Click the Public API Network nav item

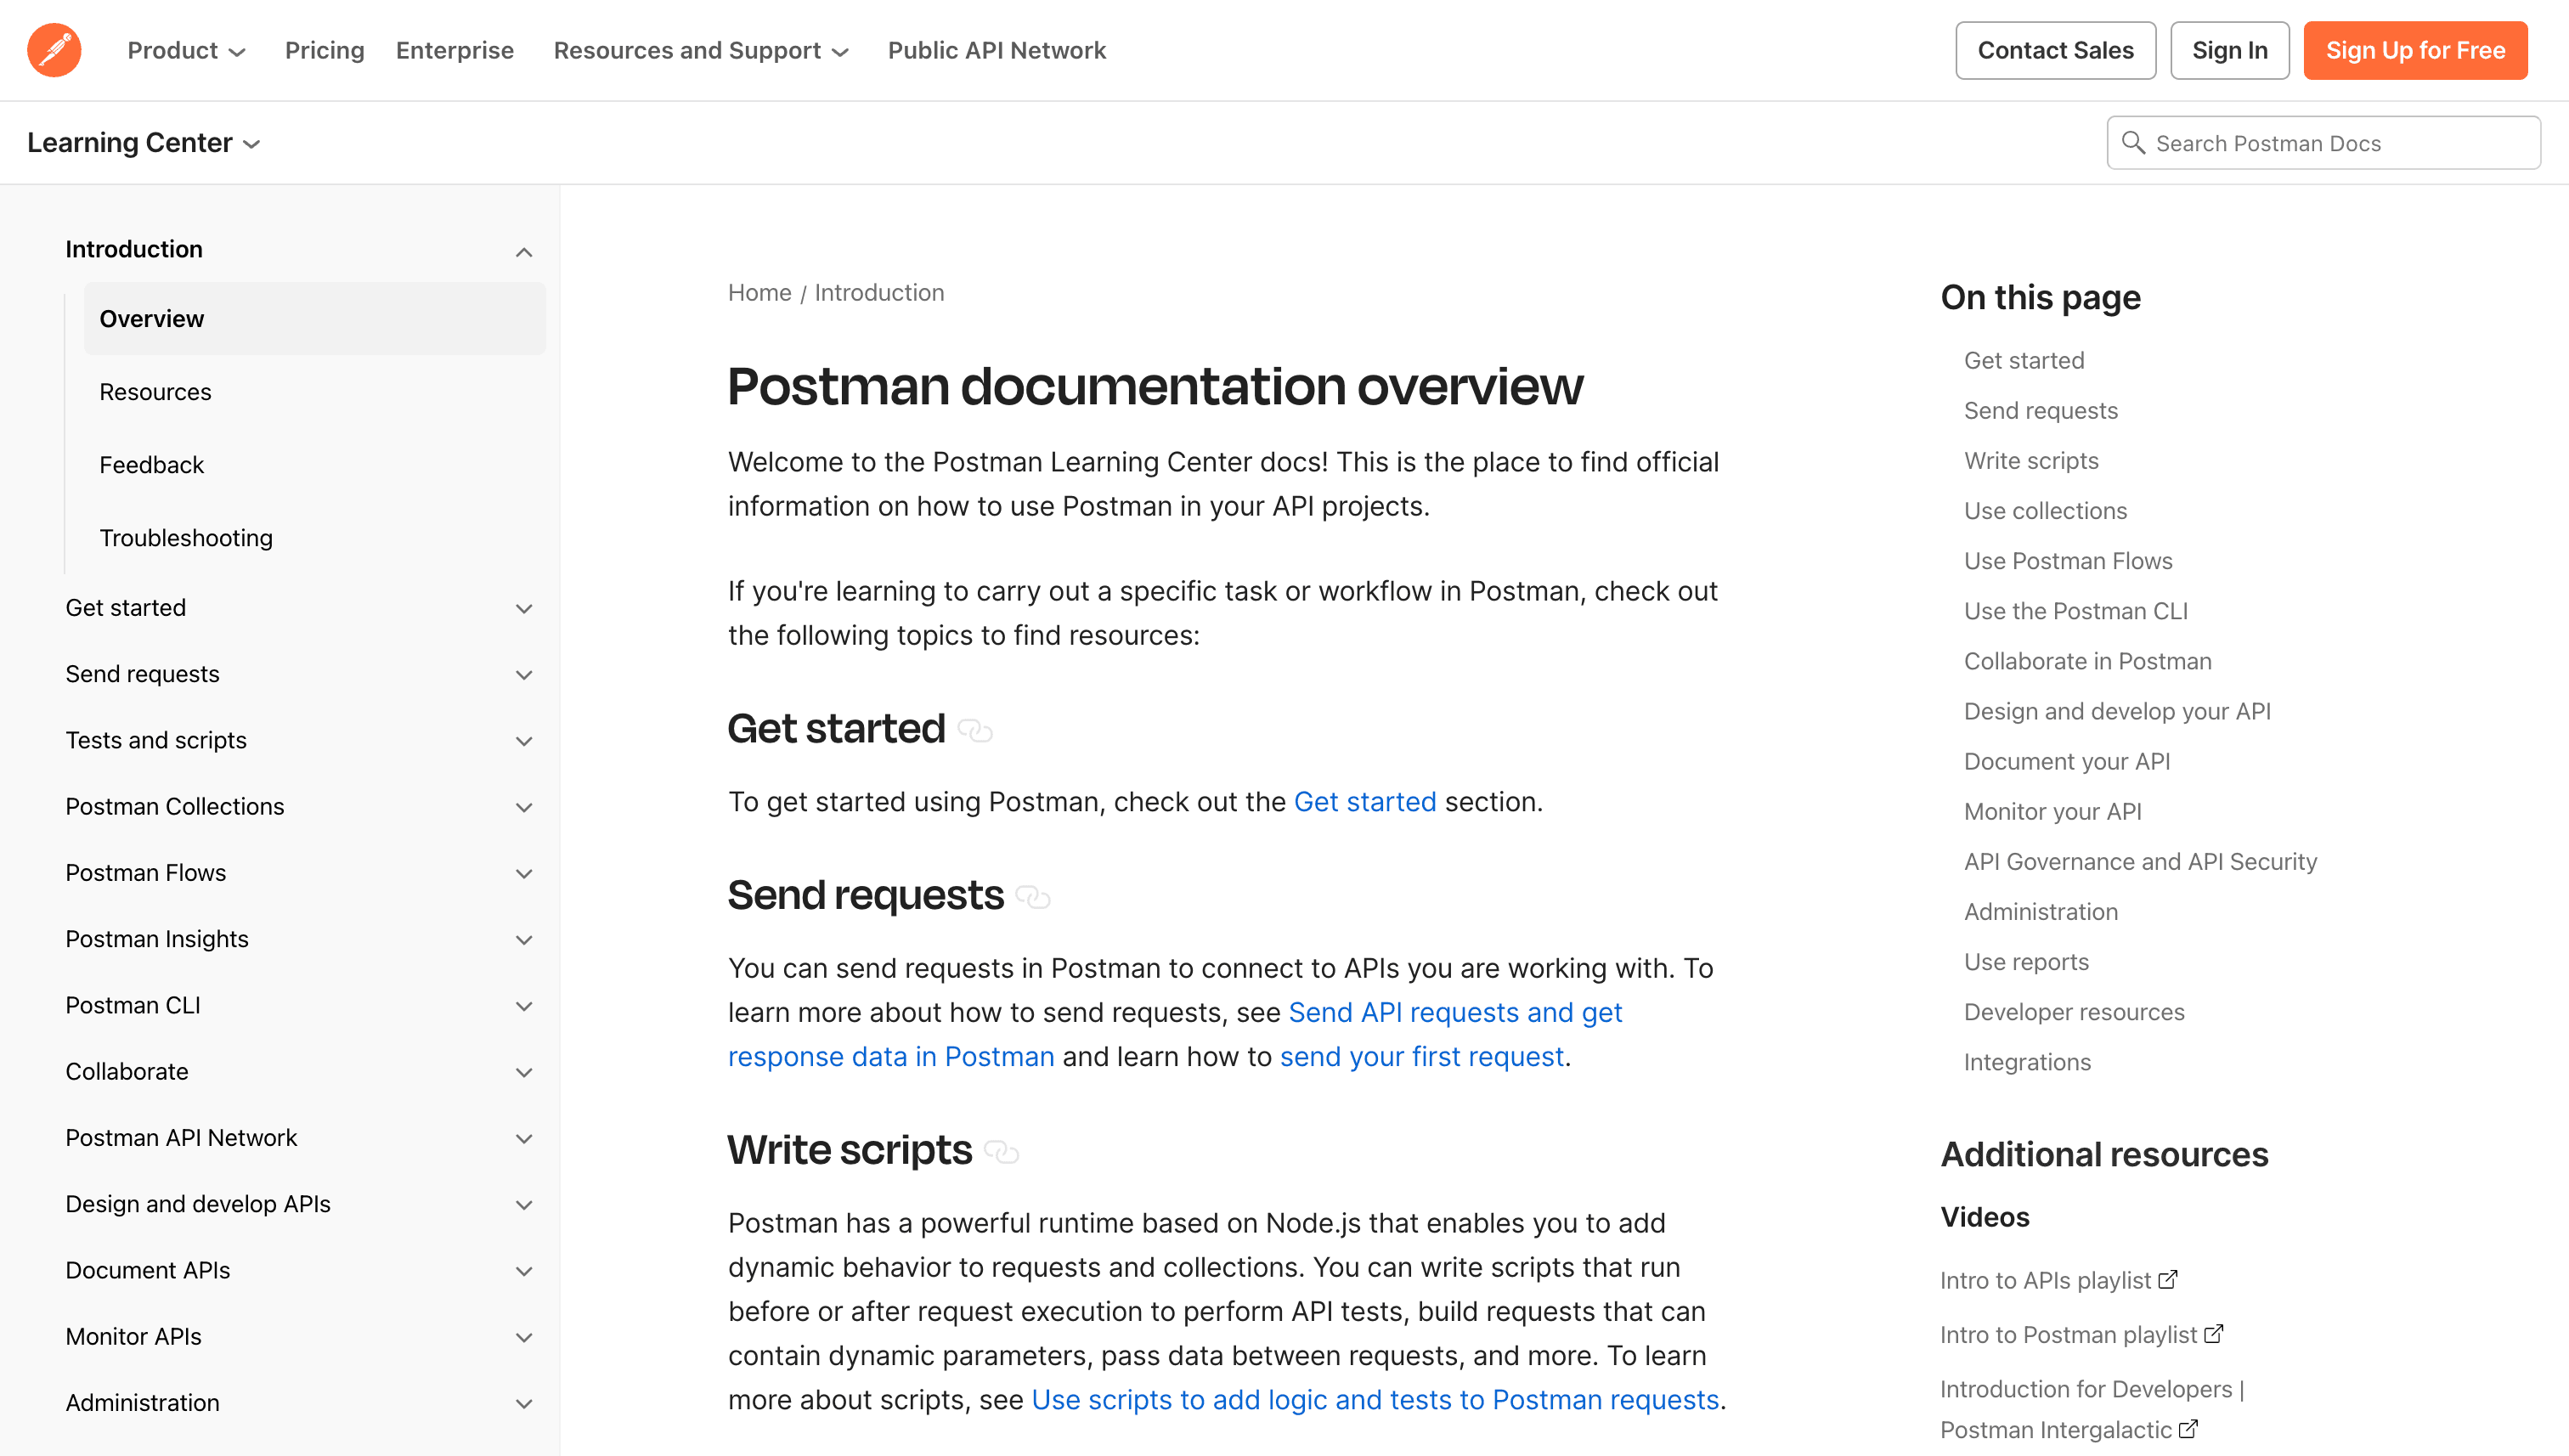click(997, 49)
